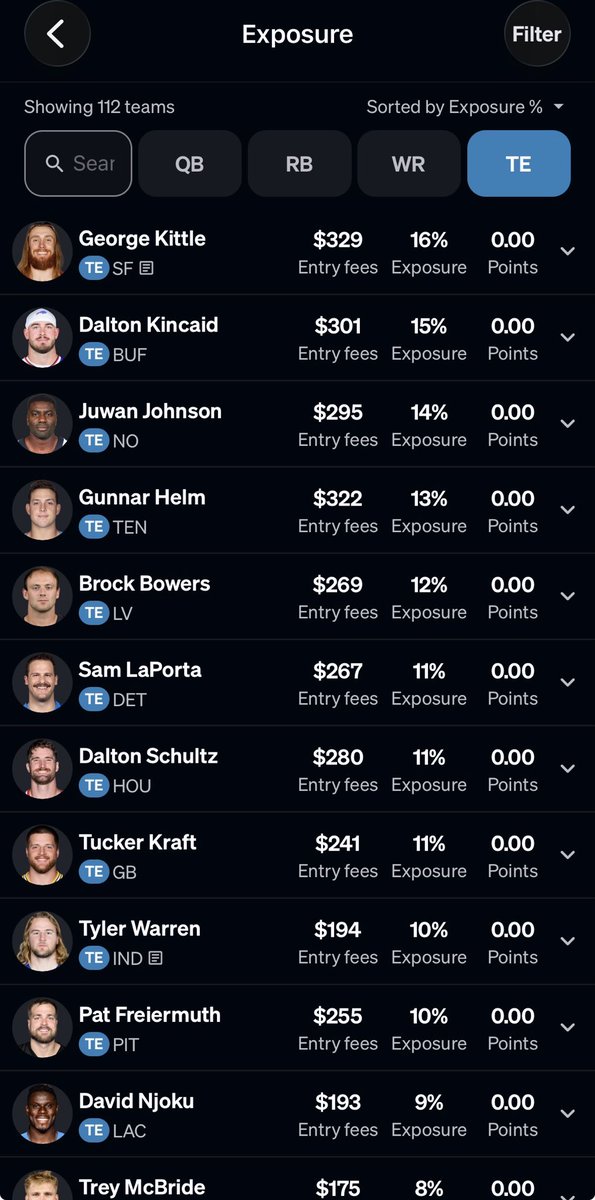Tap the TE badge under Brock Bowers
595x1200 pixels.
tap(94, 613)
